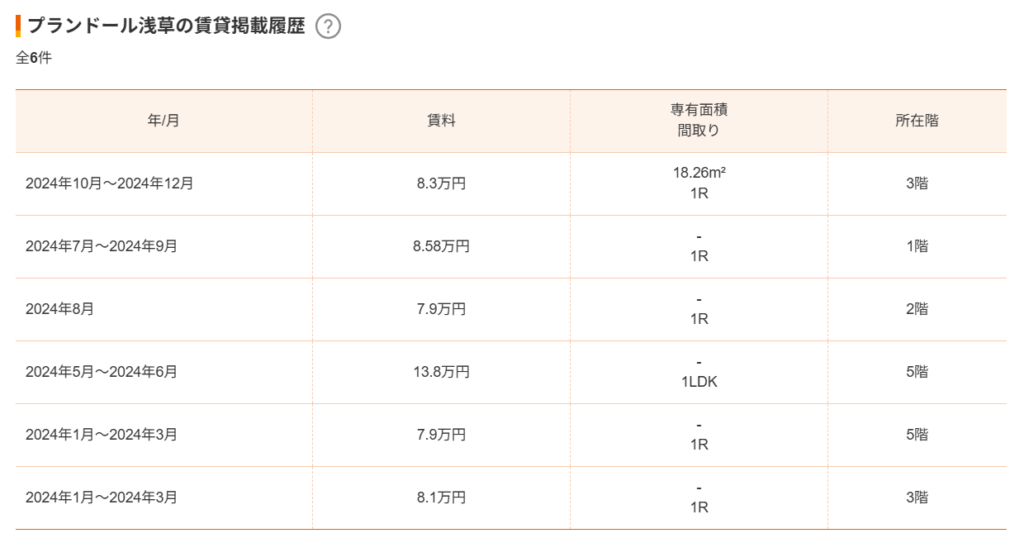The image size is (1024, 538).
Task: Select the 2024年10月〜2024年12月 row date
Action: 110,183
